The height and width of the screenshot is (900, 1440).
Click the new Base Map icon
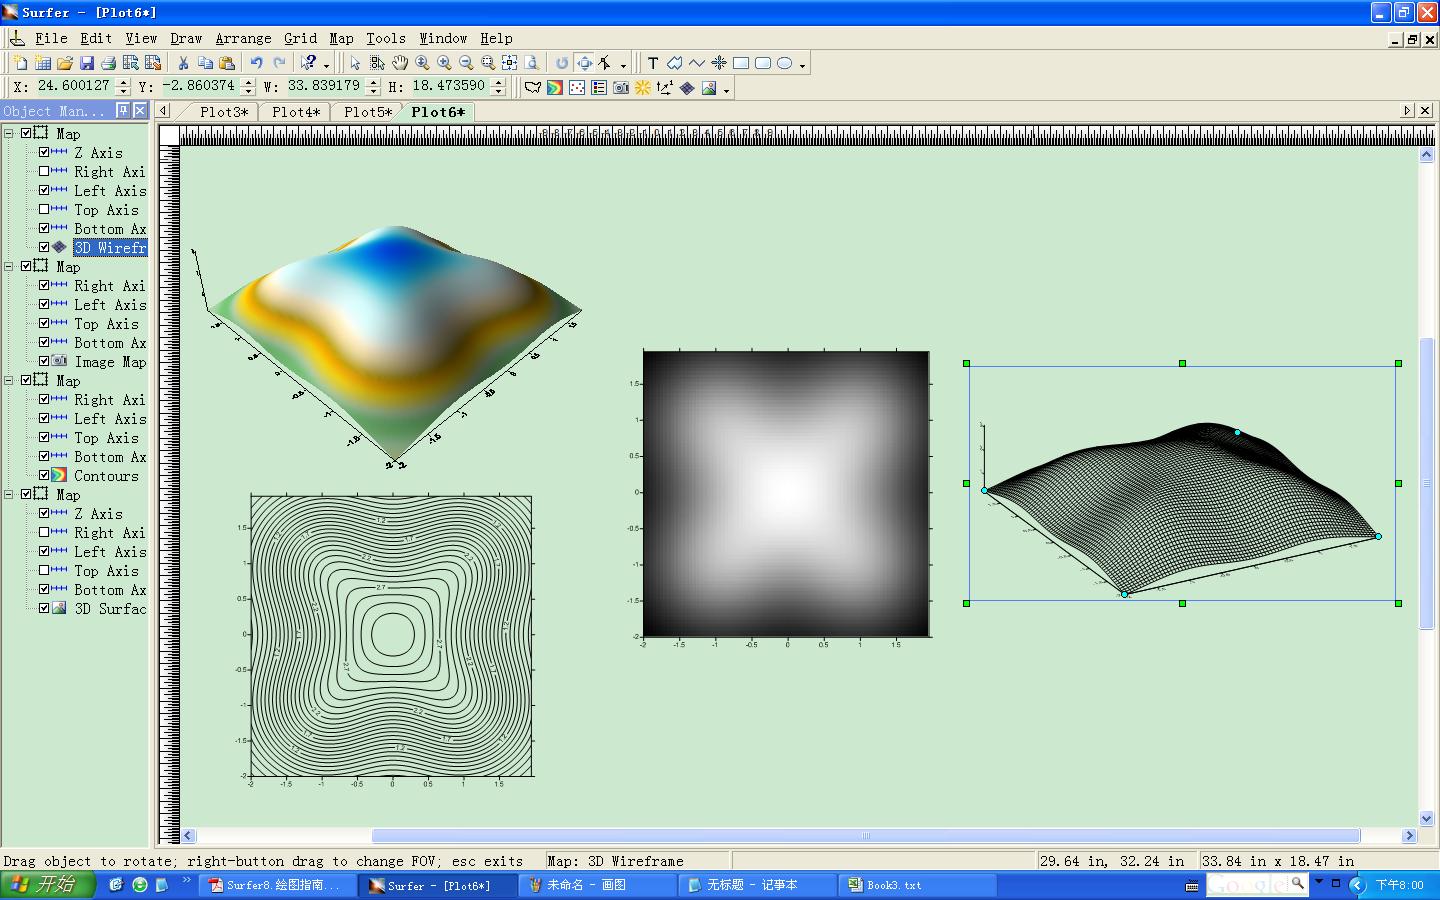(x=533, y=88)
